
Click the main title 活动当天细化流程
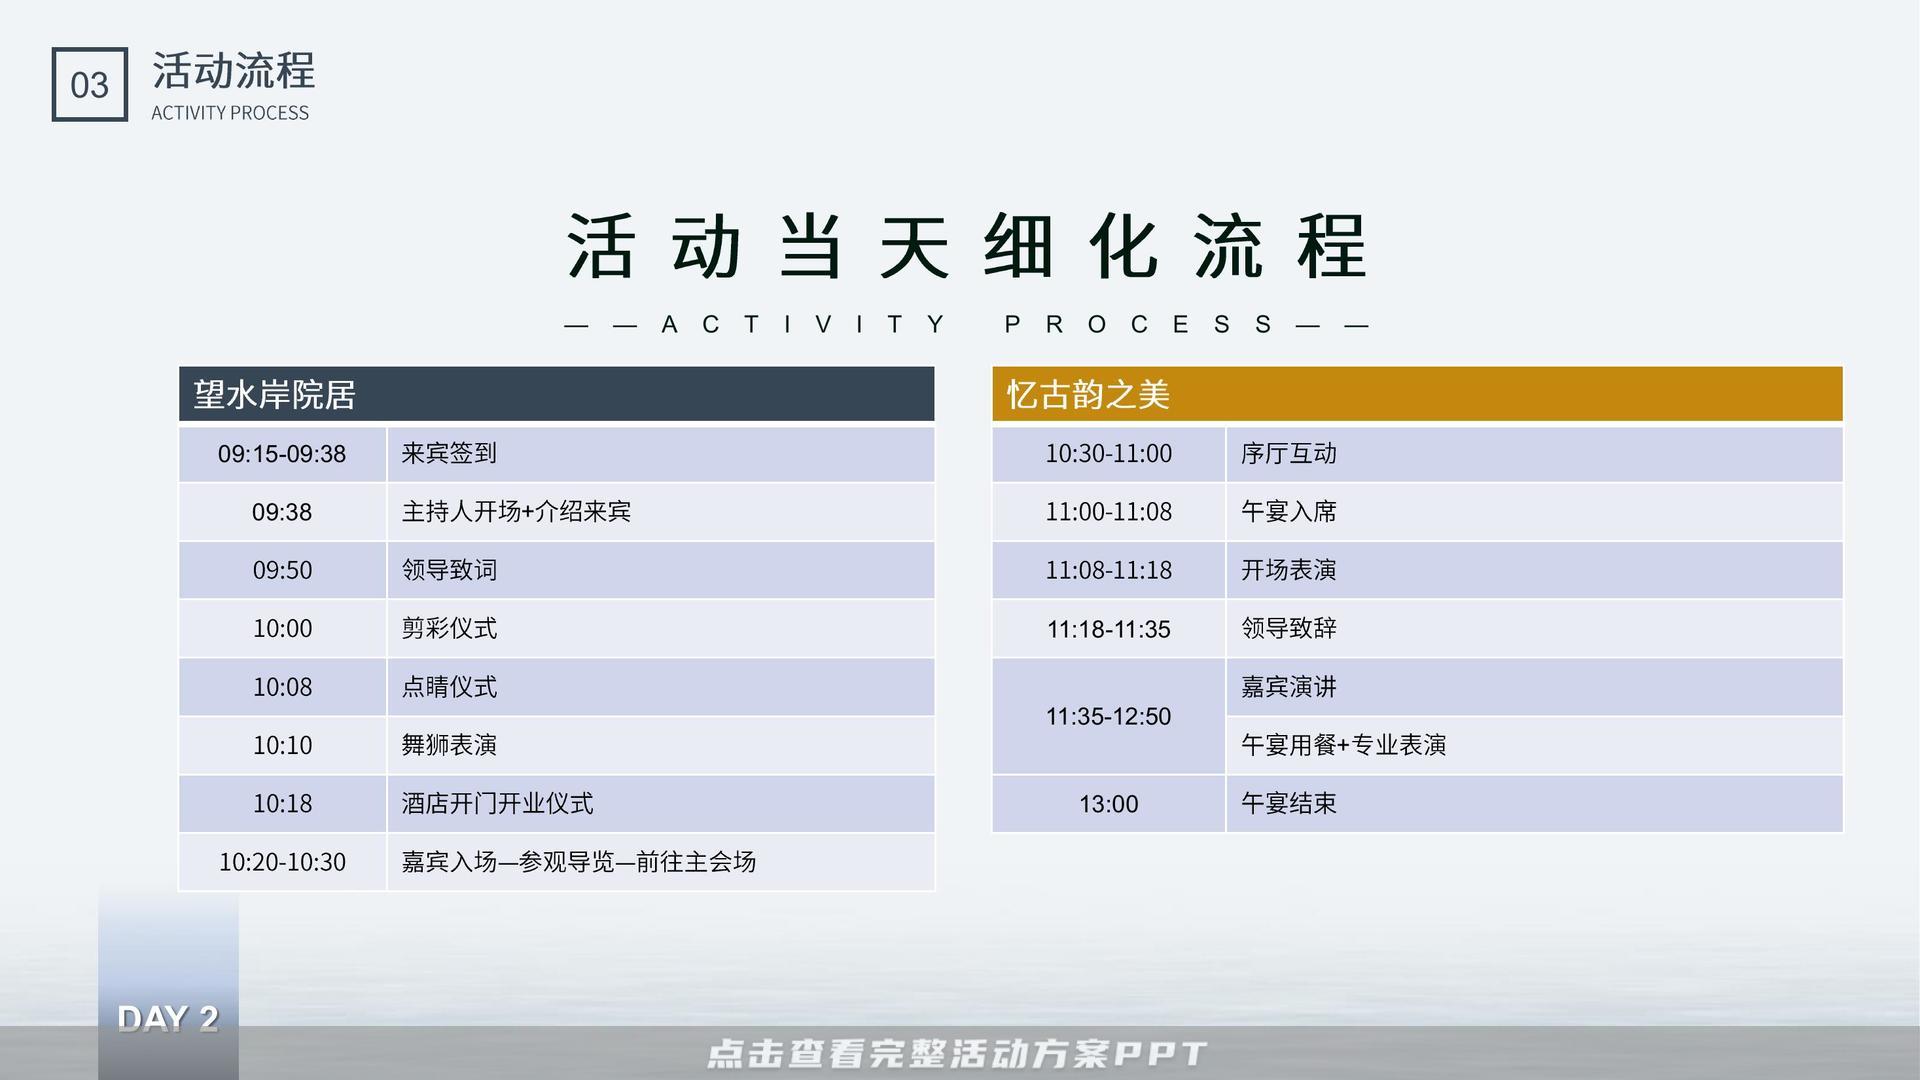click(966, 246)
